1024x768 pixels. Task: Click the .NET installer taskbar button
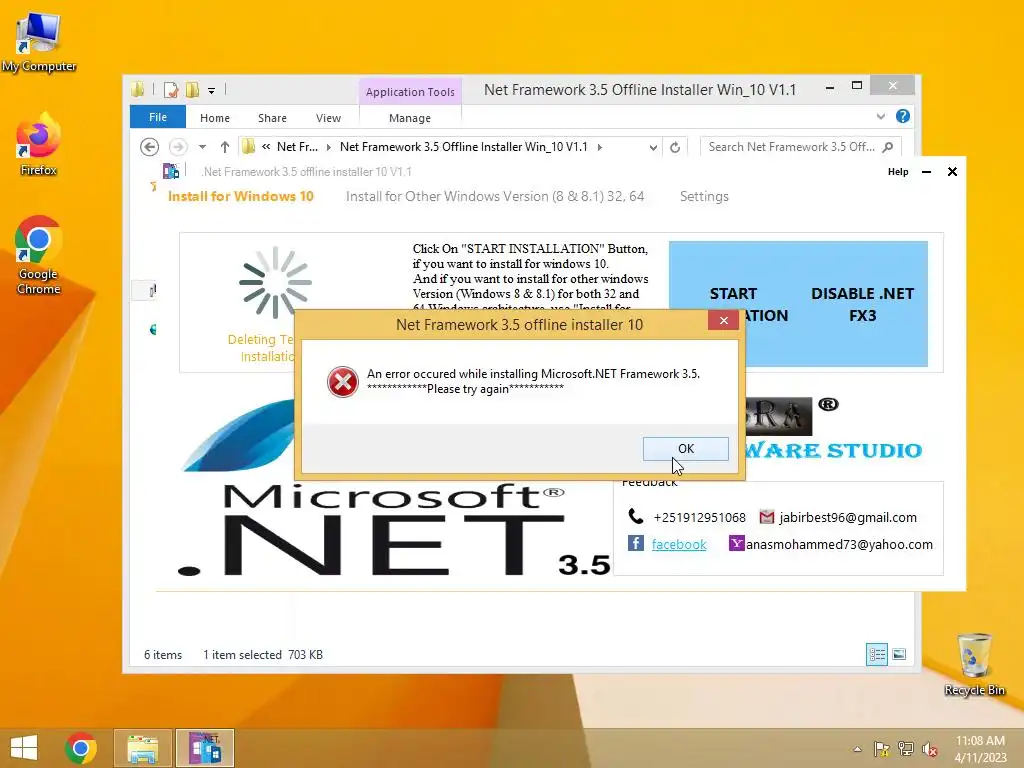[x=204, y=748]
